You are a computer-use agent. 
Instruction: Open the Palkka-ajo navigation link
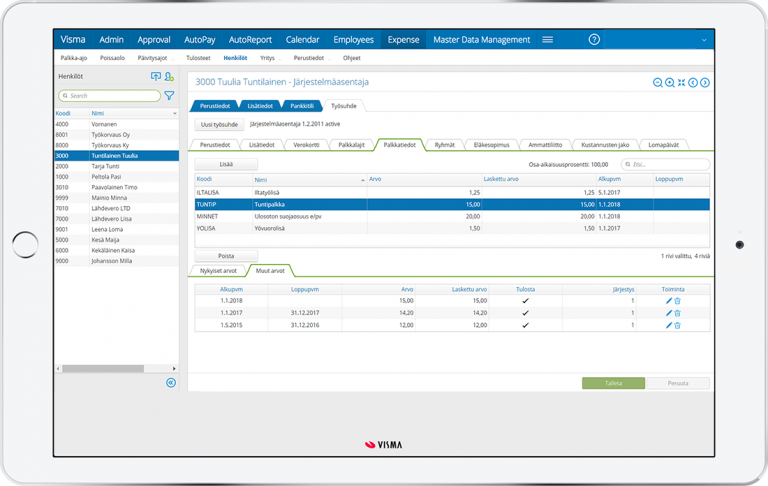point(73,58)
